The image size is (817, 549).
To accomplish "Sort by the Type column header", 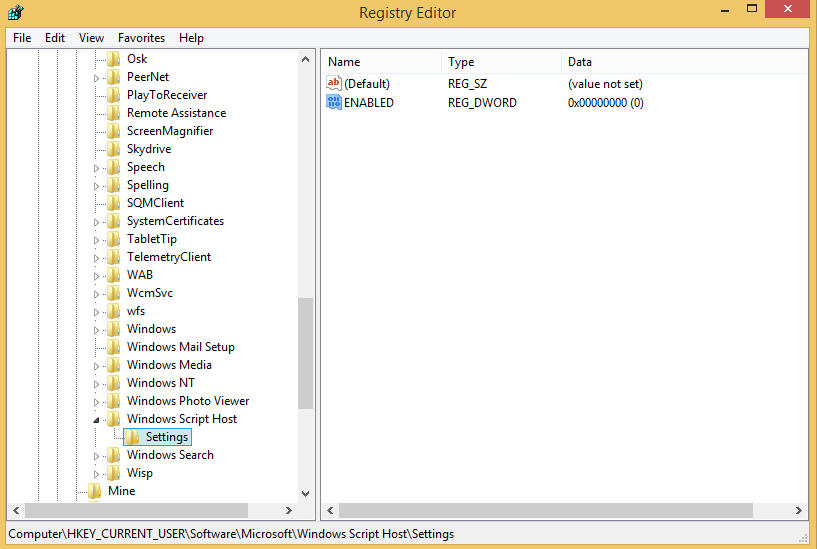I will coord(501,62).
